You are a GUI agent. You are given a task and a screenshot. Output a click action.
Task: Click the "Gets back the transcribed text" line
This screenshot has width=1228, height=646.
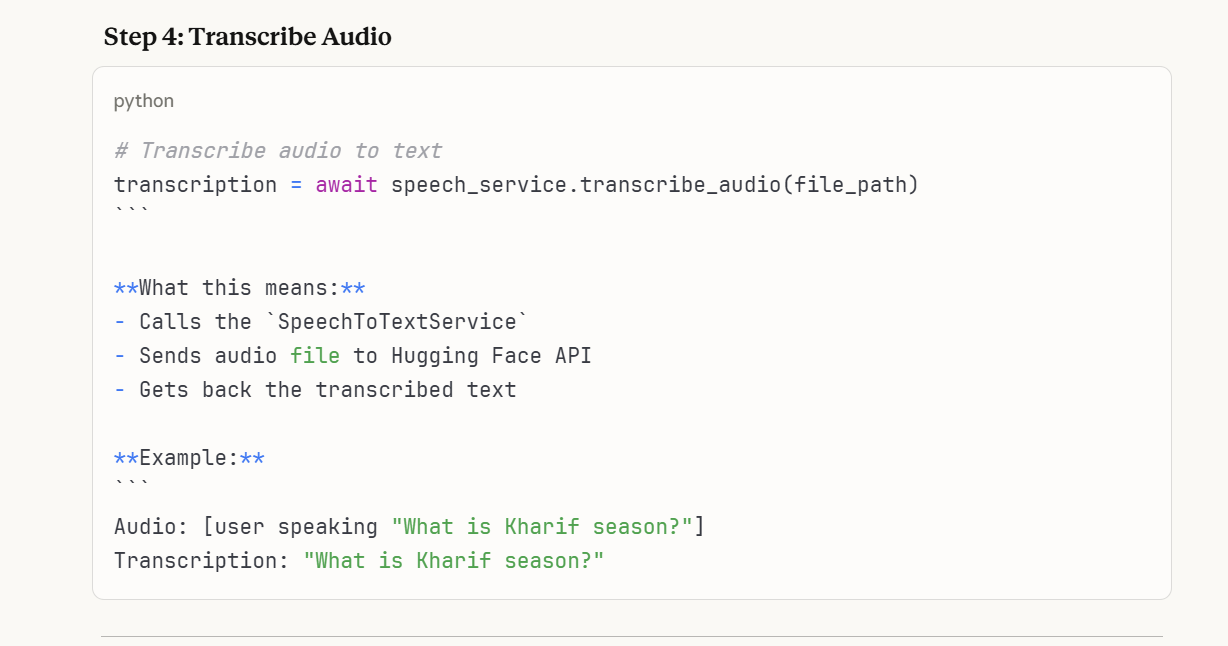[327, 390]
